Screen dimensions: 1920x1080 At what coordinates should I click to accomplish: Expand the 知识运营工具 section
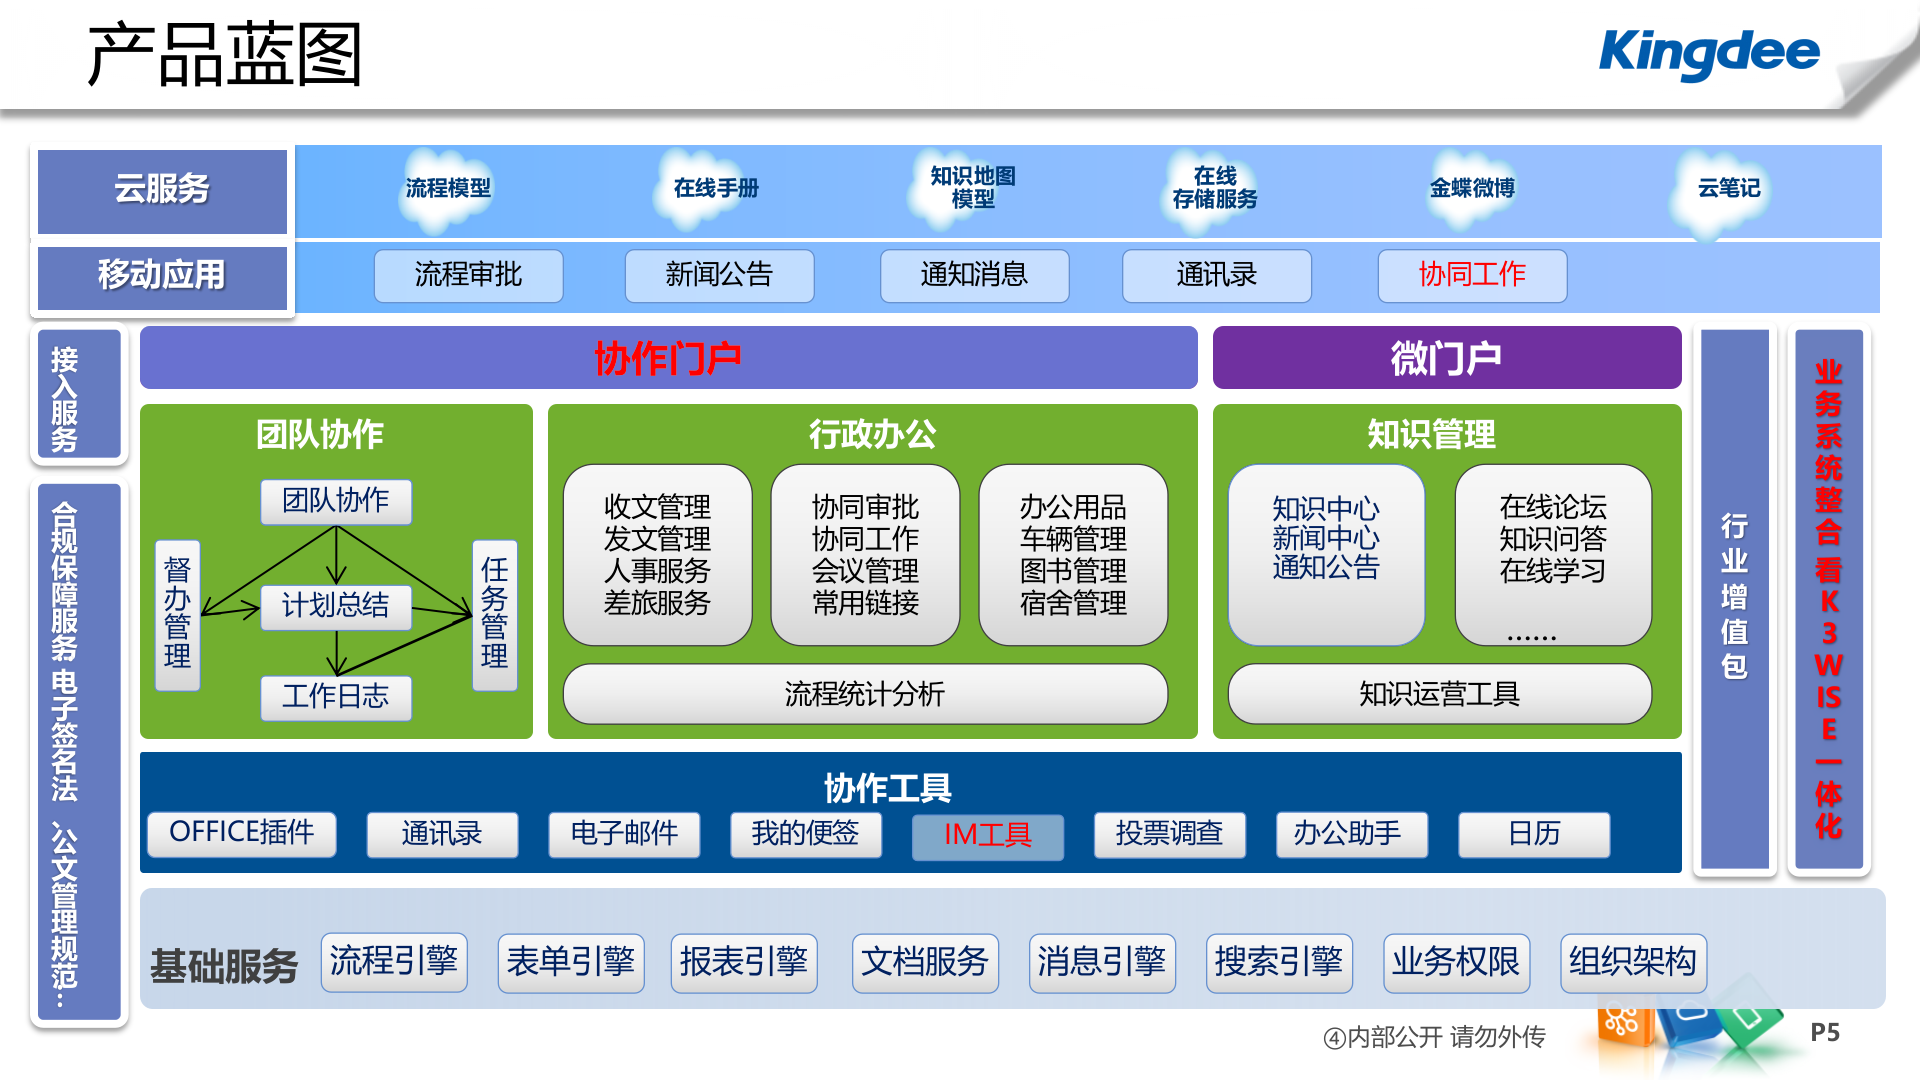pos(1441,694)
